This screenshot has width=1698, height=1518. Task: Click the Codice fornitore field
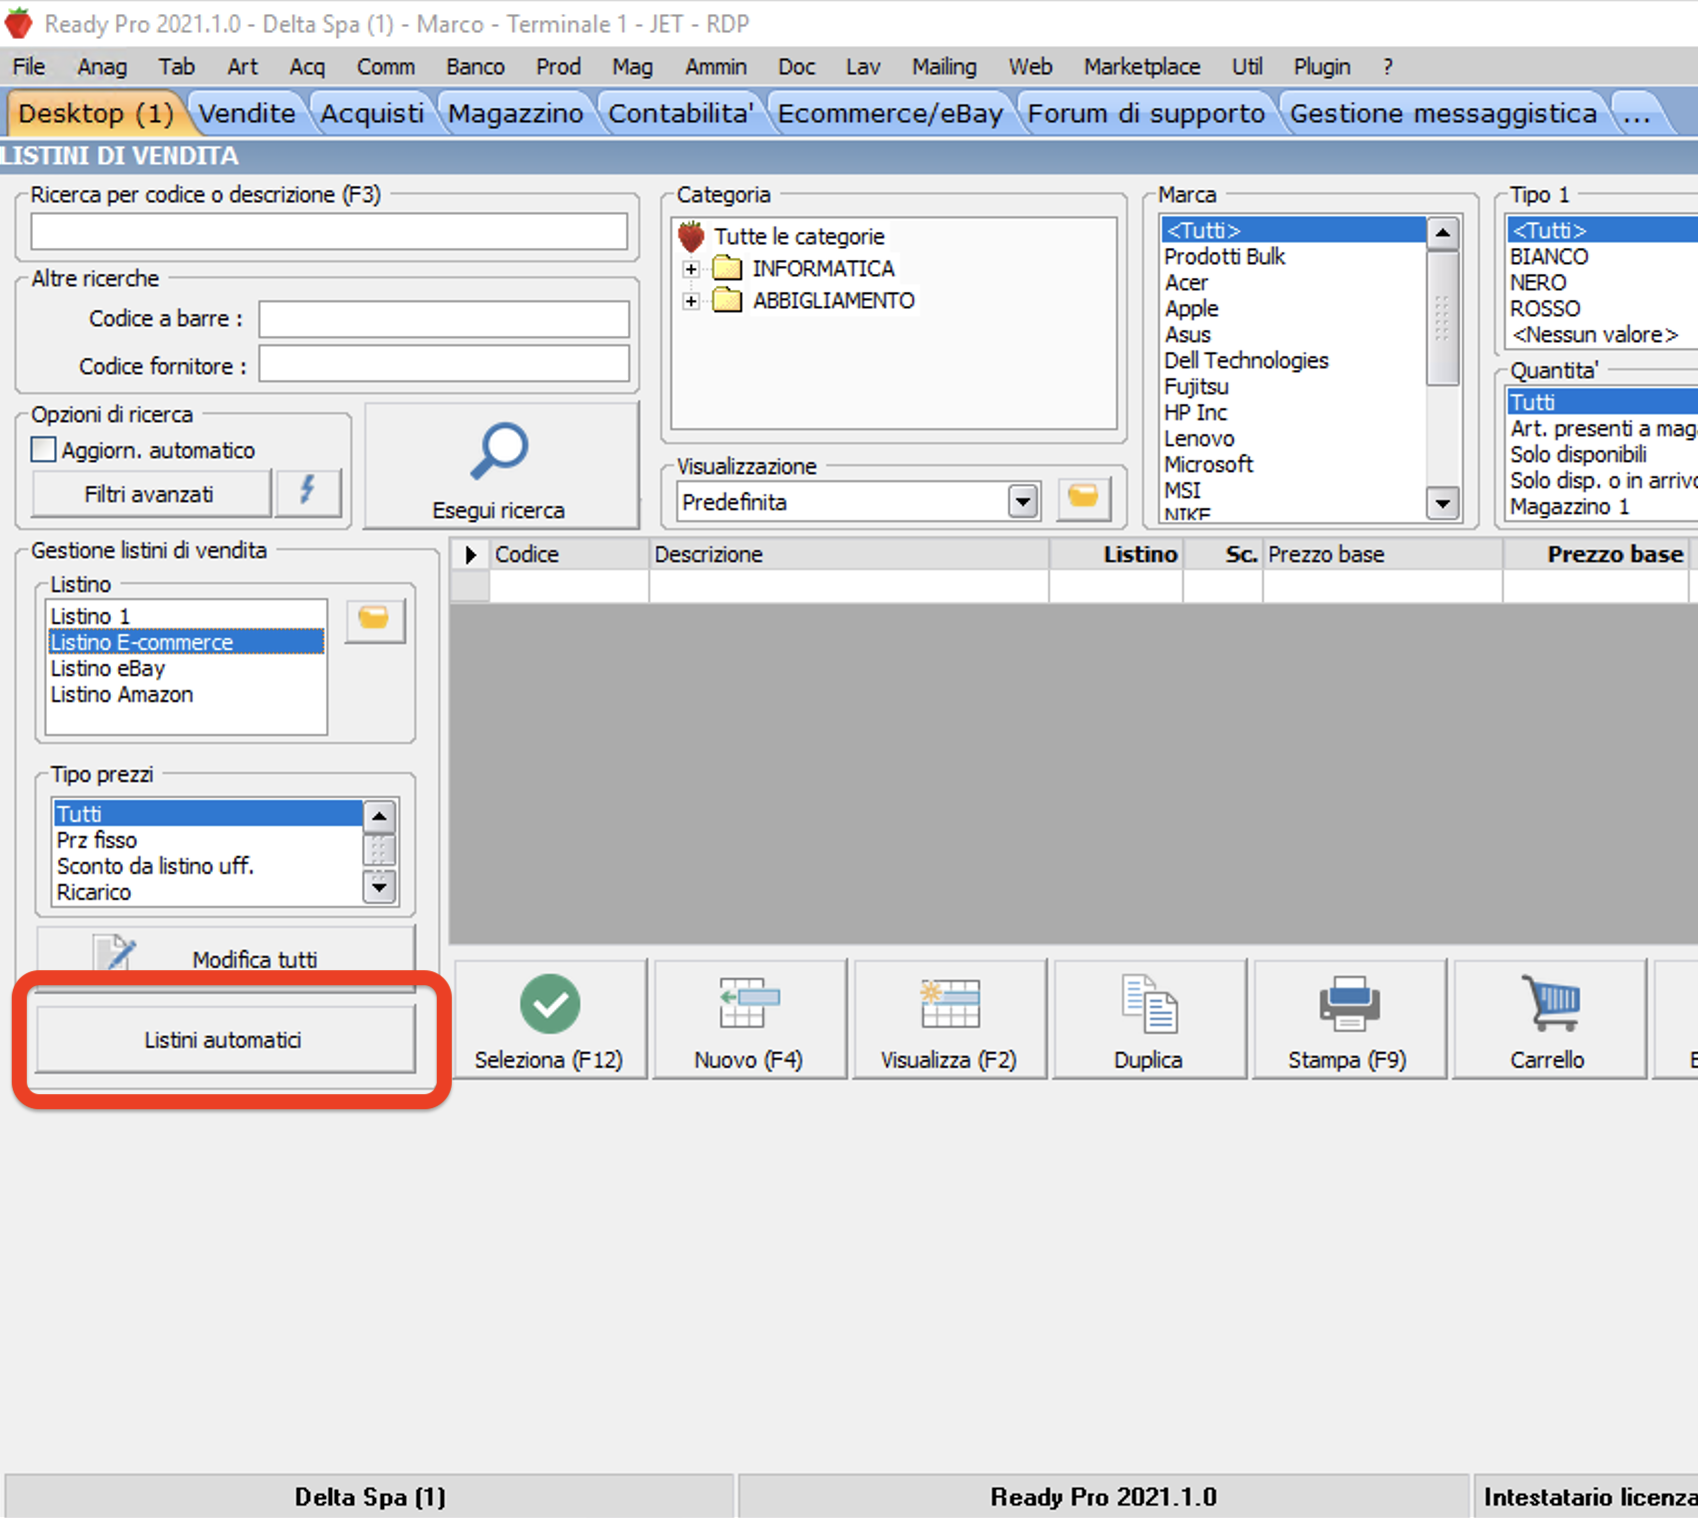tap(444, 365)
